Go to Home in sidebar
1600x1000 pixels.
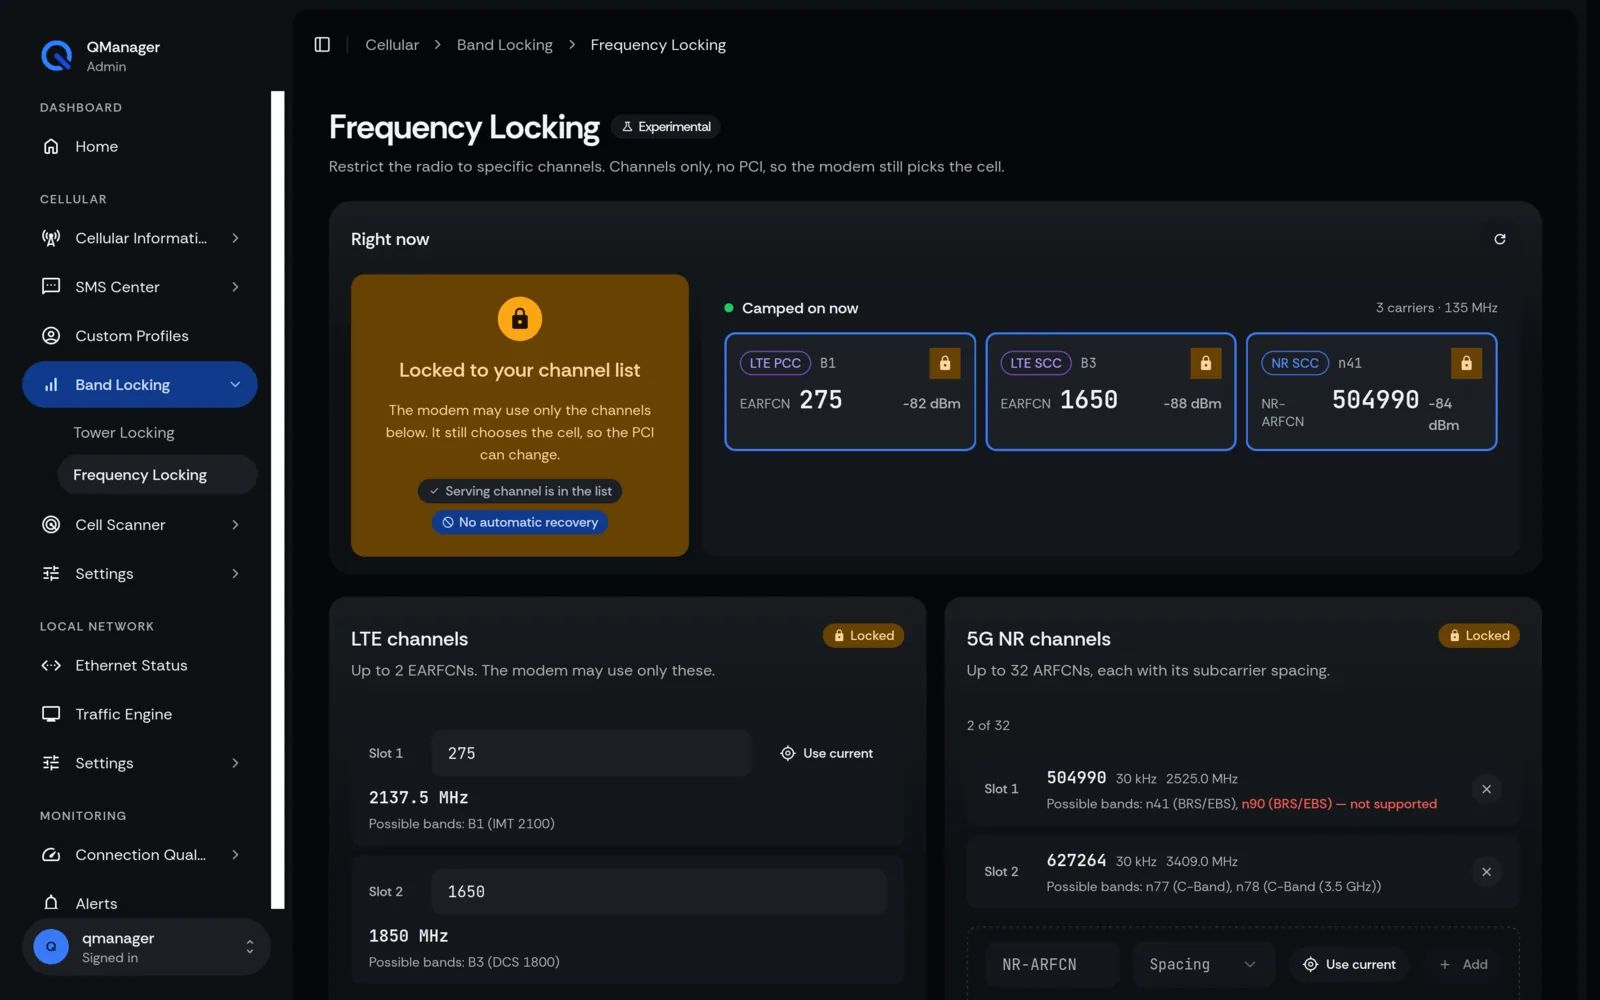tap(139, 147)
